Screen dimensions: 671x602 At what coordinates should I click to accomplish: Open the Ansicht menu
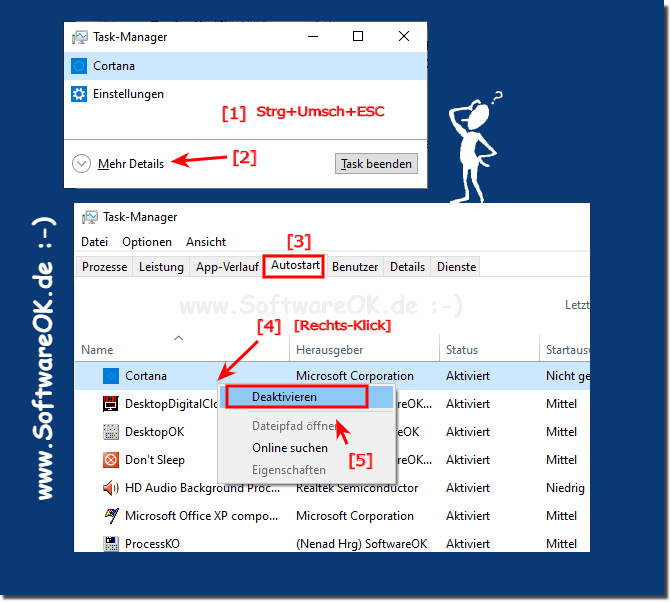click(206, 242)
